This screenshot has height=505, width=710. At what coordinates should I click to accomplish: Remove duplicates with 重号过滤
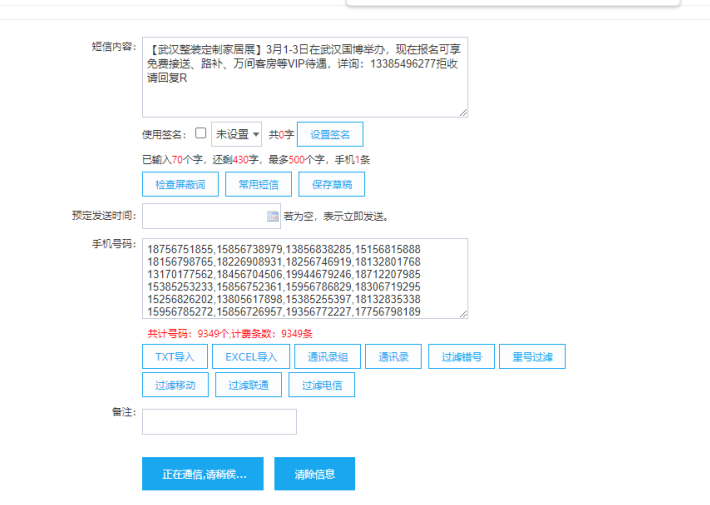531,357
